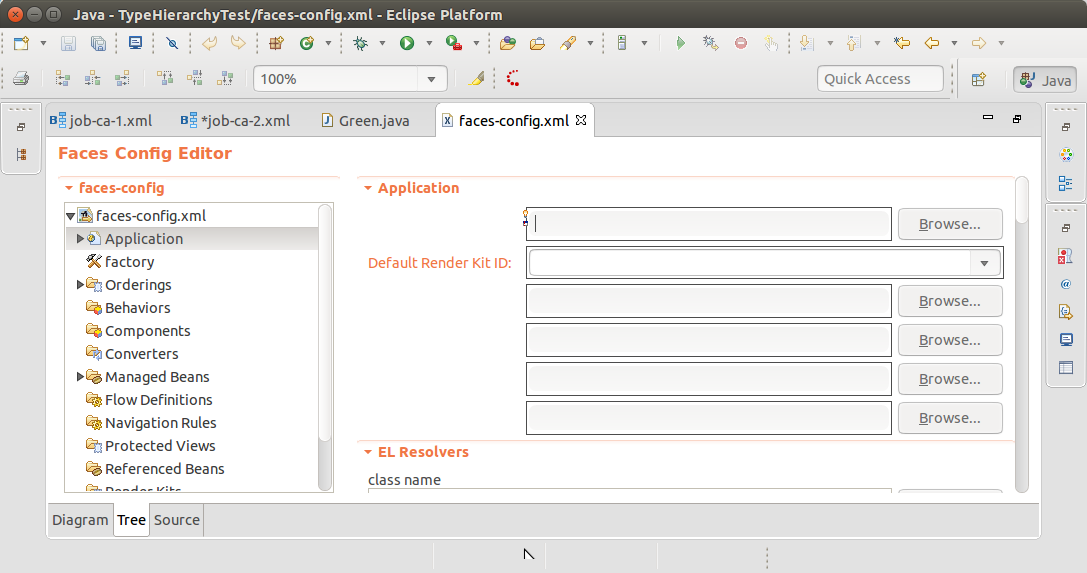Collapse the faces-config section

(x=69, y=188)
